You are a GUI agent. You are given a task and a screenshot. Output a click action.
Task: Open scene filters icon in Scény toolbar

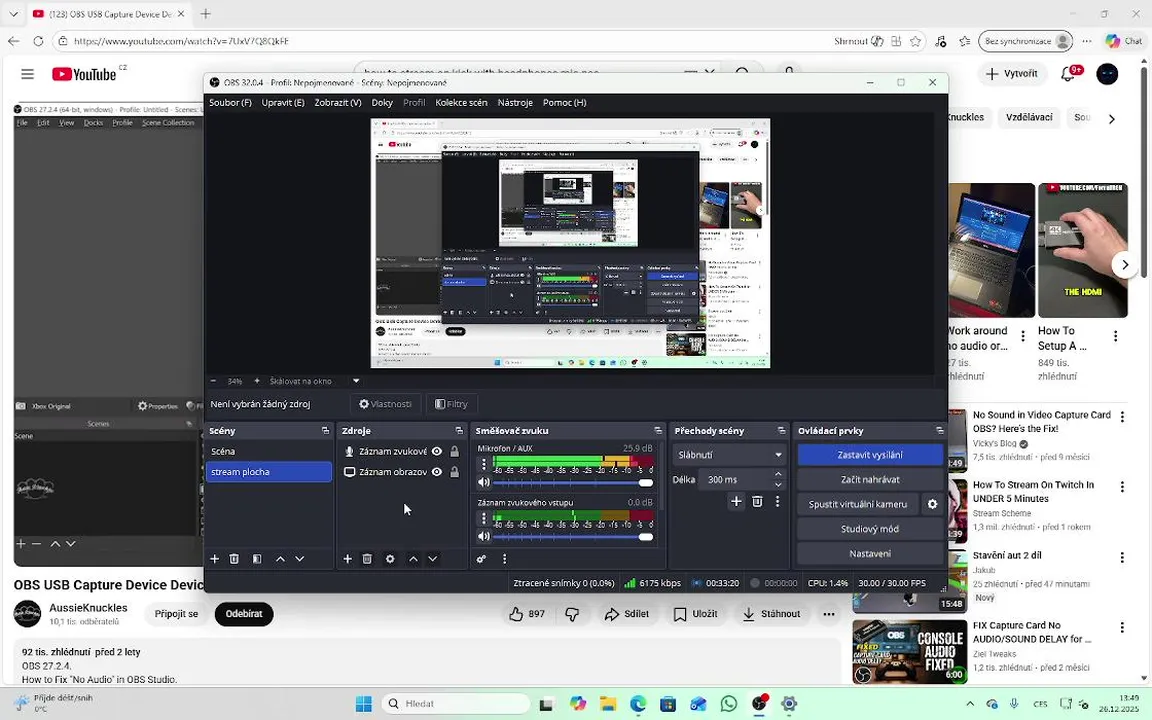point(257,559)
